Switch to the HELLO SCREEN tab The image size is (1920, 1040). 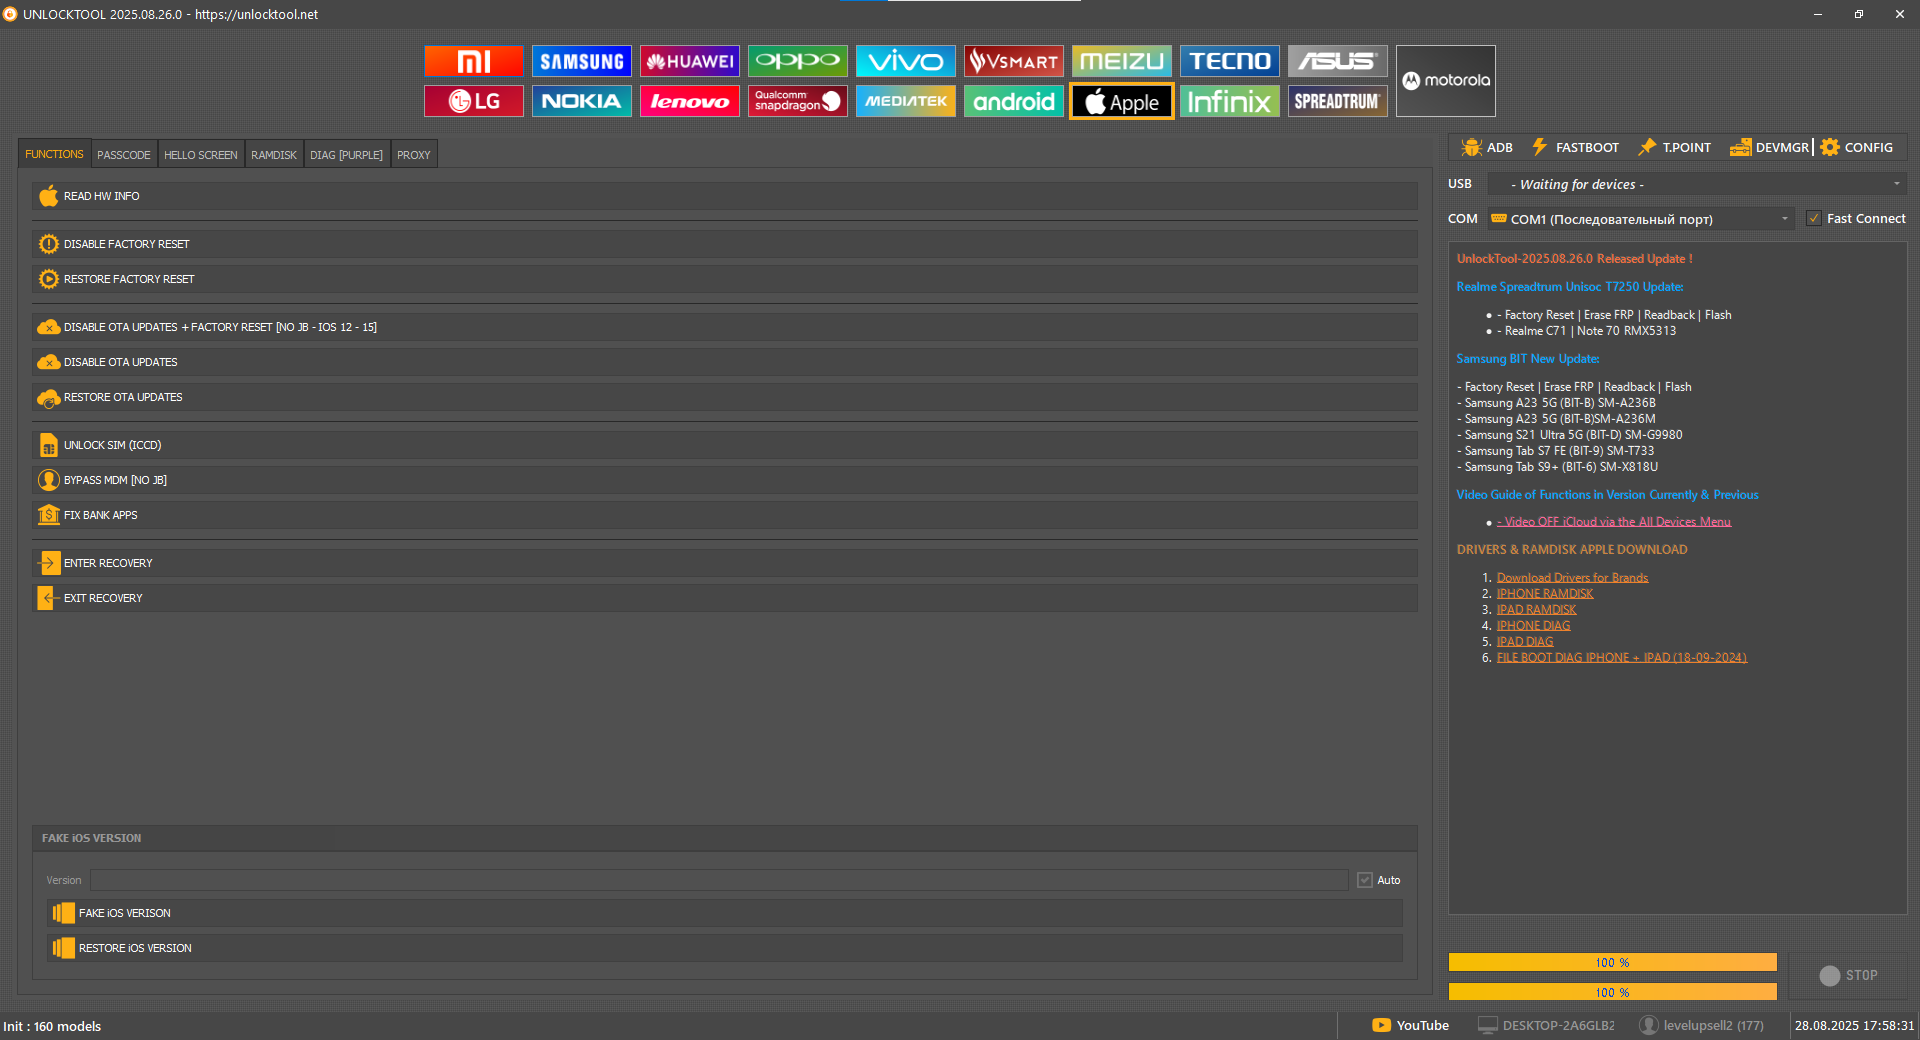[200, 155]
